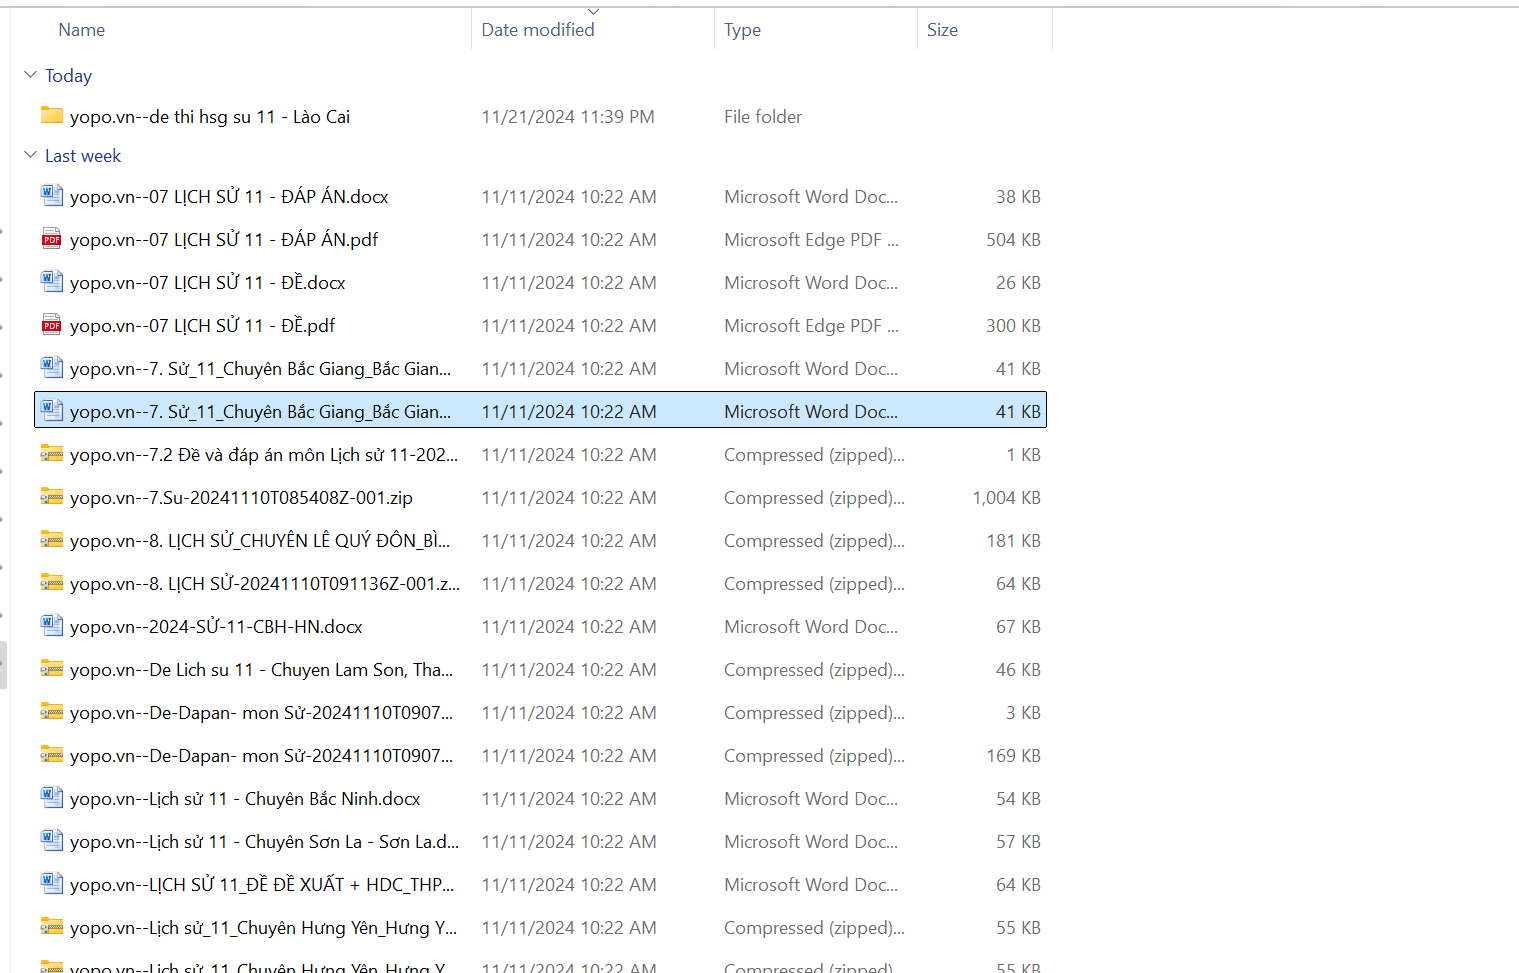Viewport: 1519px width, 973px height.
Task: Click Word icon of LỊCH SỬ 11_ĐỀ ĐỀ XUẤT + HDC_THP
Action: (52, 884)
